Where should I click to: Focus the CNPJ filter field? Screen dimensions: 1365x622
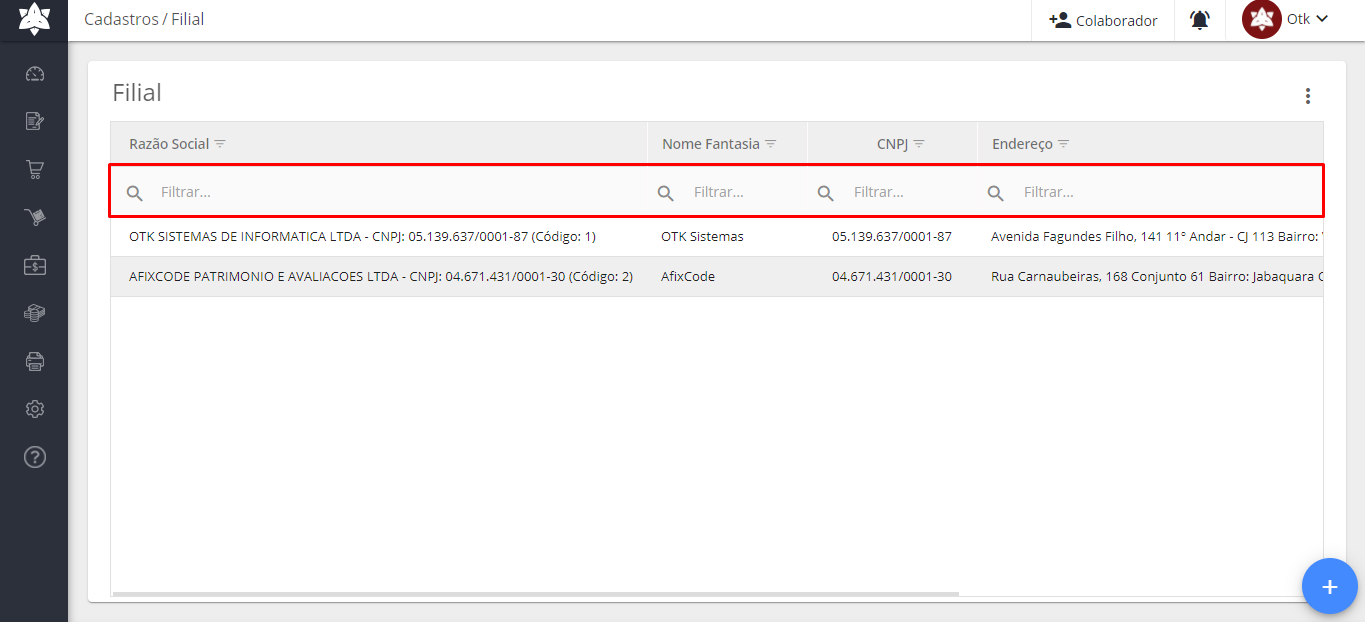click(910, 192)
